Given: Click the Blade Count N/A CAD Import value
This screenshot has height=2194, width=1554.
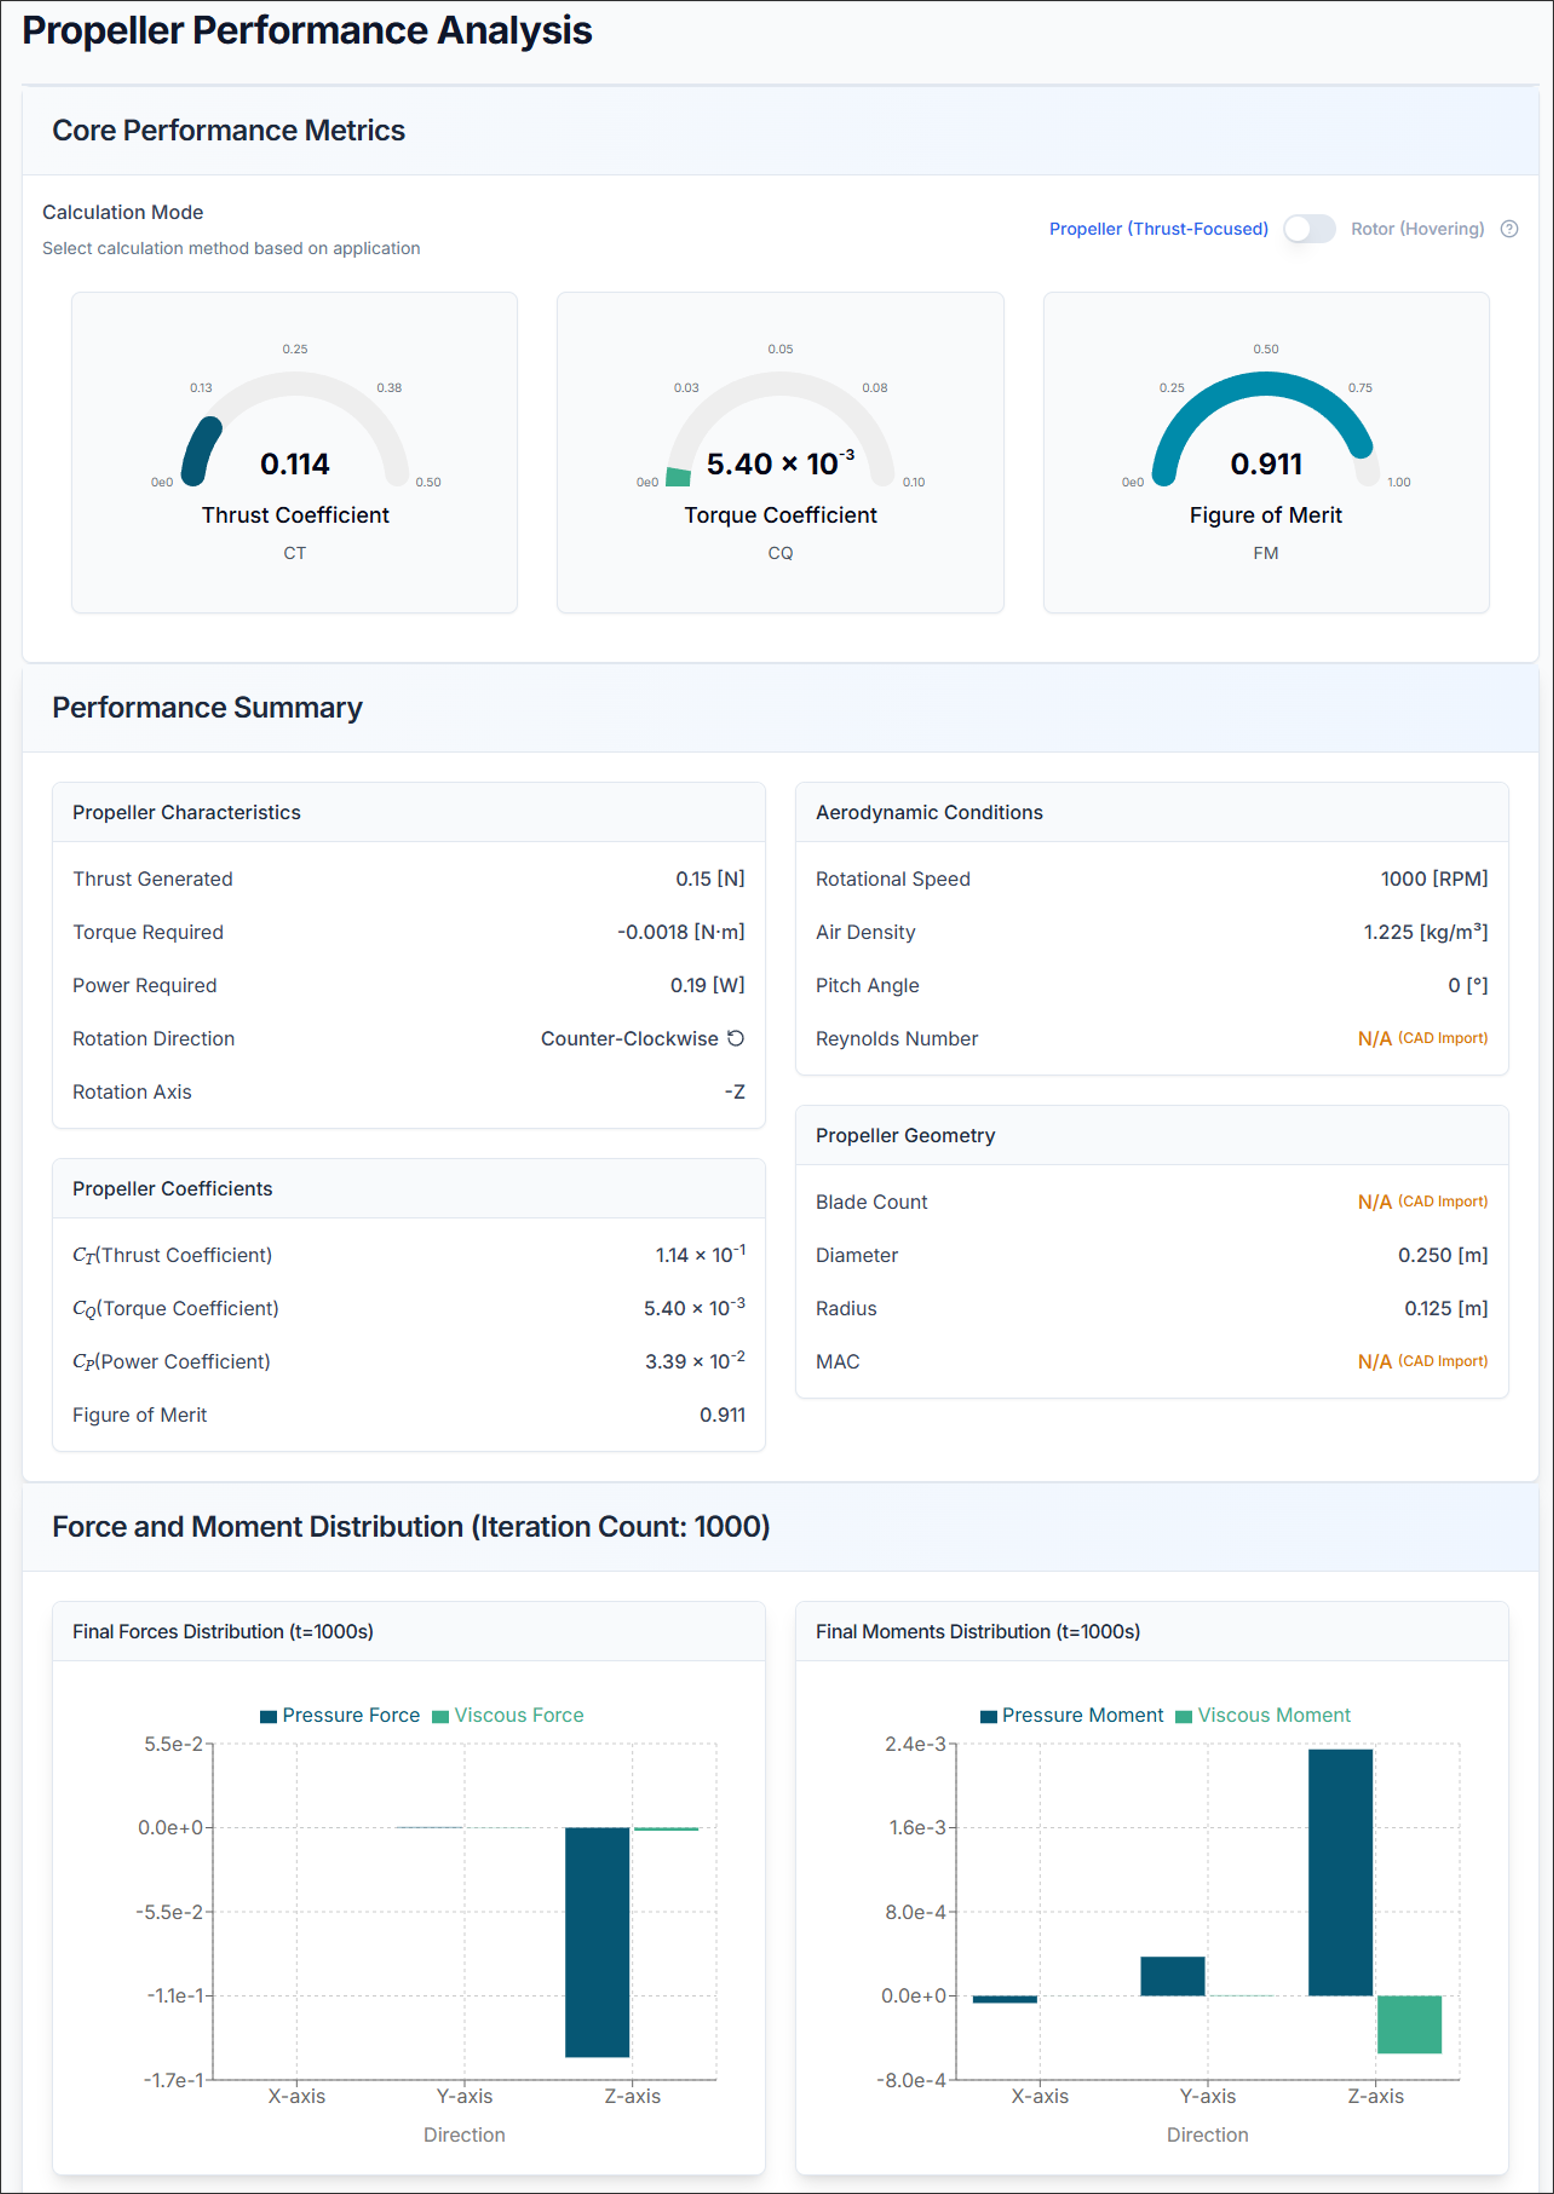Looking at the screenshot, I should click(1421, 1201).
